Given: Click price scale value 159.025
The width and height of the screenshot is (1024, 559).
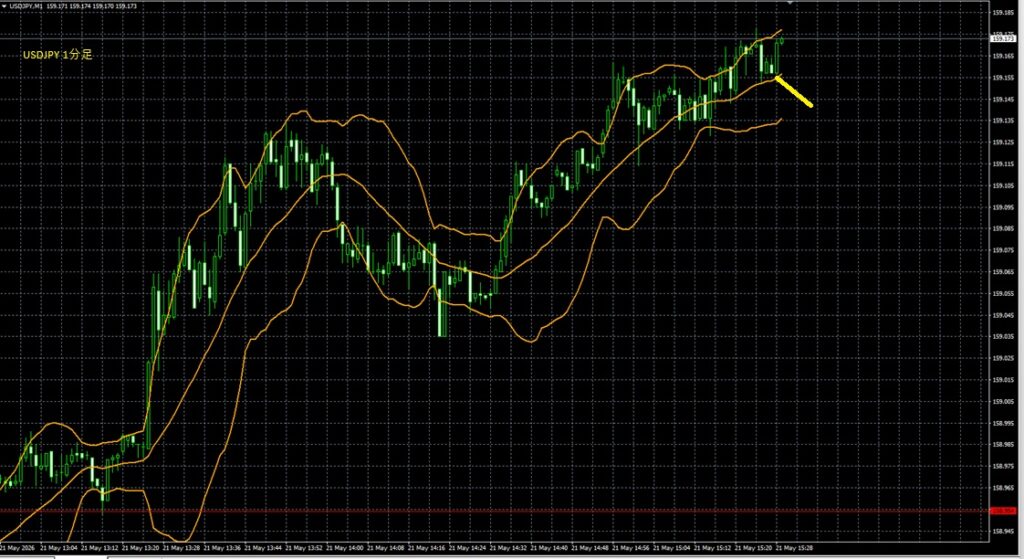Looking at the screenshot, I should pyautogui.click(x=1002, y=358).
